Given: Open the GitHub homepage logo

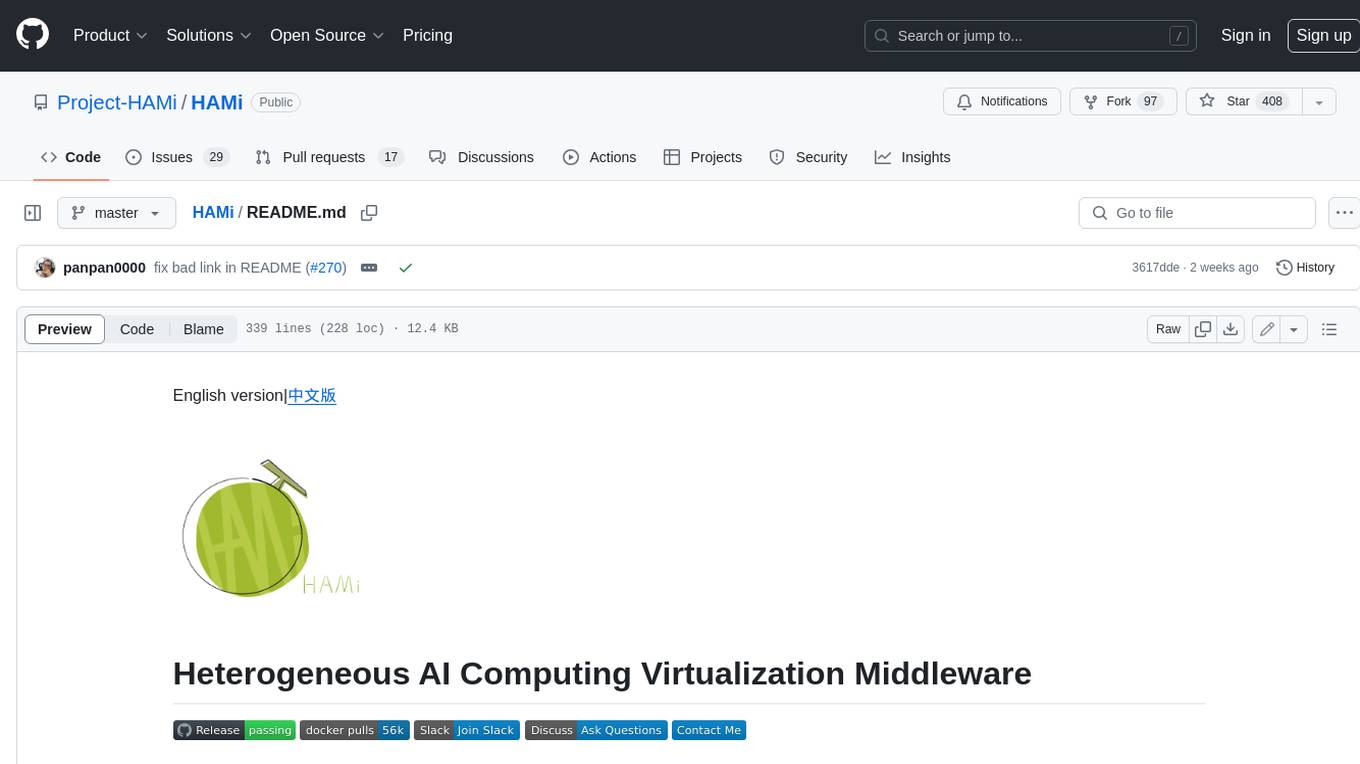Looking at the screenshot, I should coord(32,35).
